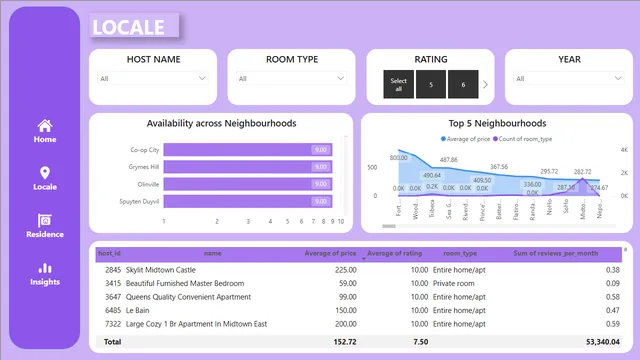Image resolution: width=640 pixels, height=360 pixels.
Task: Click Top 5 Neighbourhoods chart title
Action: point(497,123)
